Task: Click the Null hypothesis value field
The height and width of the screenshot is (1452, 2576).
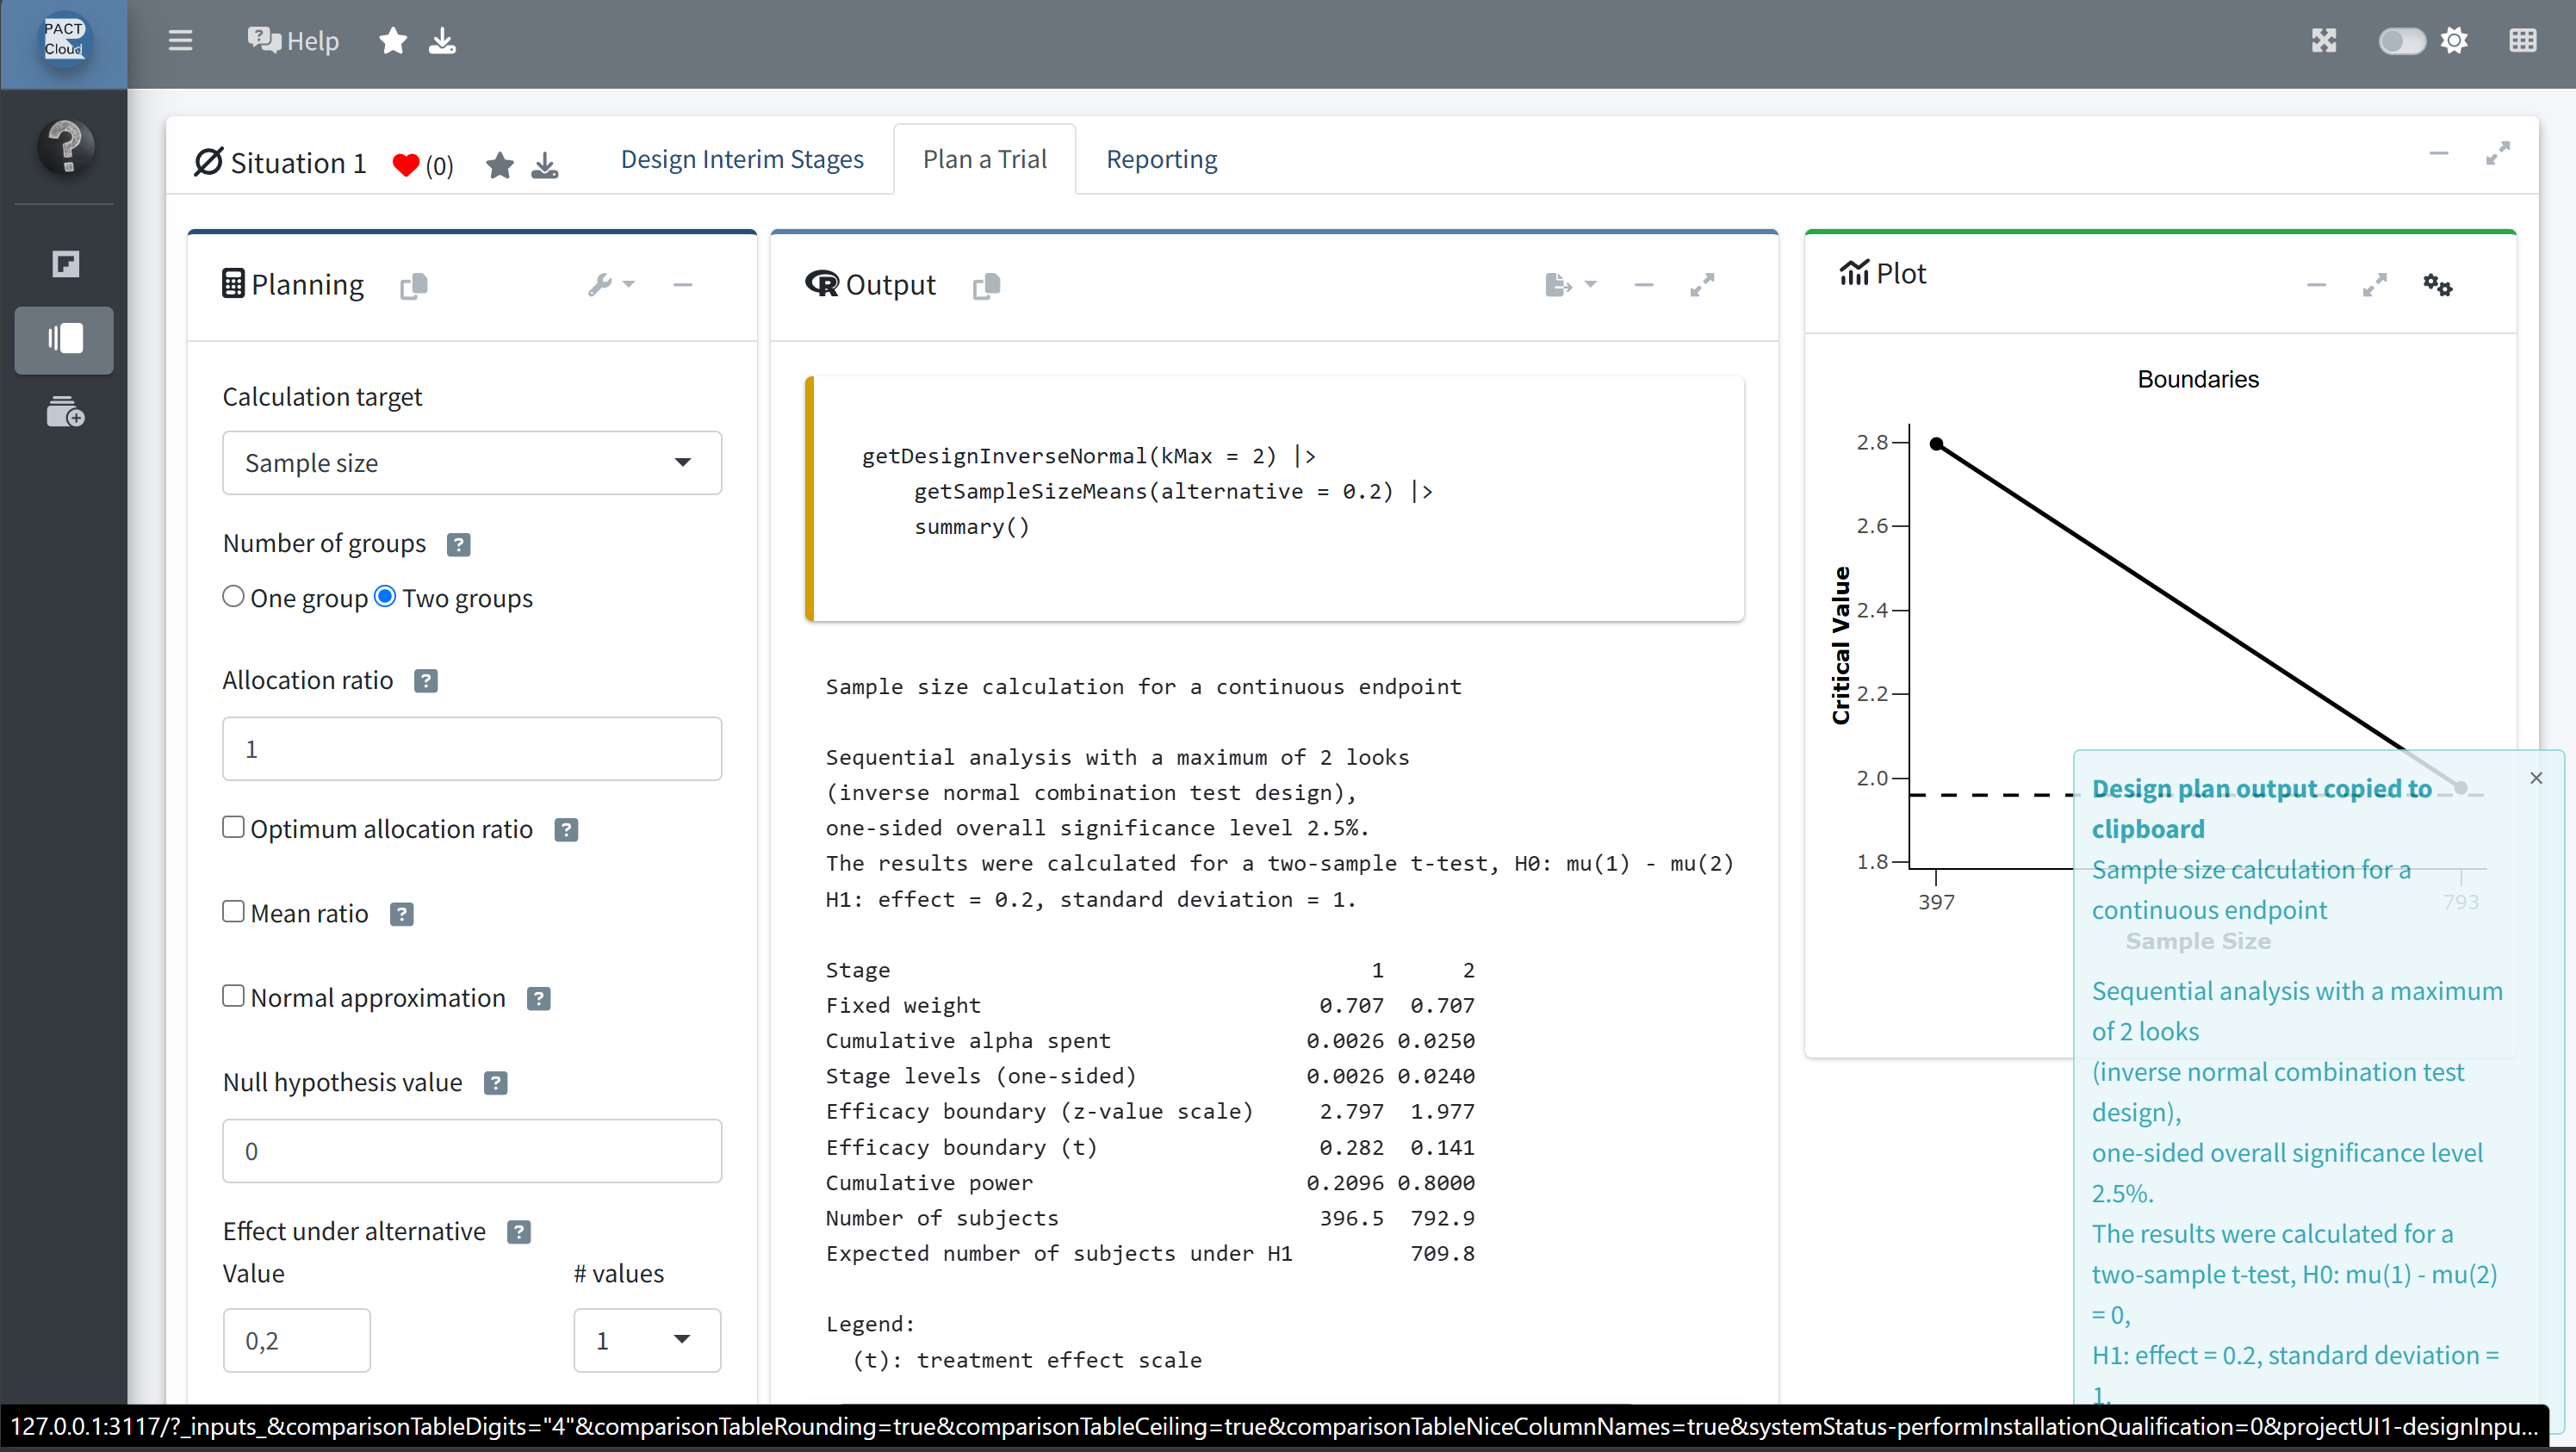Action: pyautogui.click(x=472, y=1150)
